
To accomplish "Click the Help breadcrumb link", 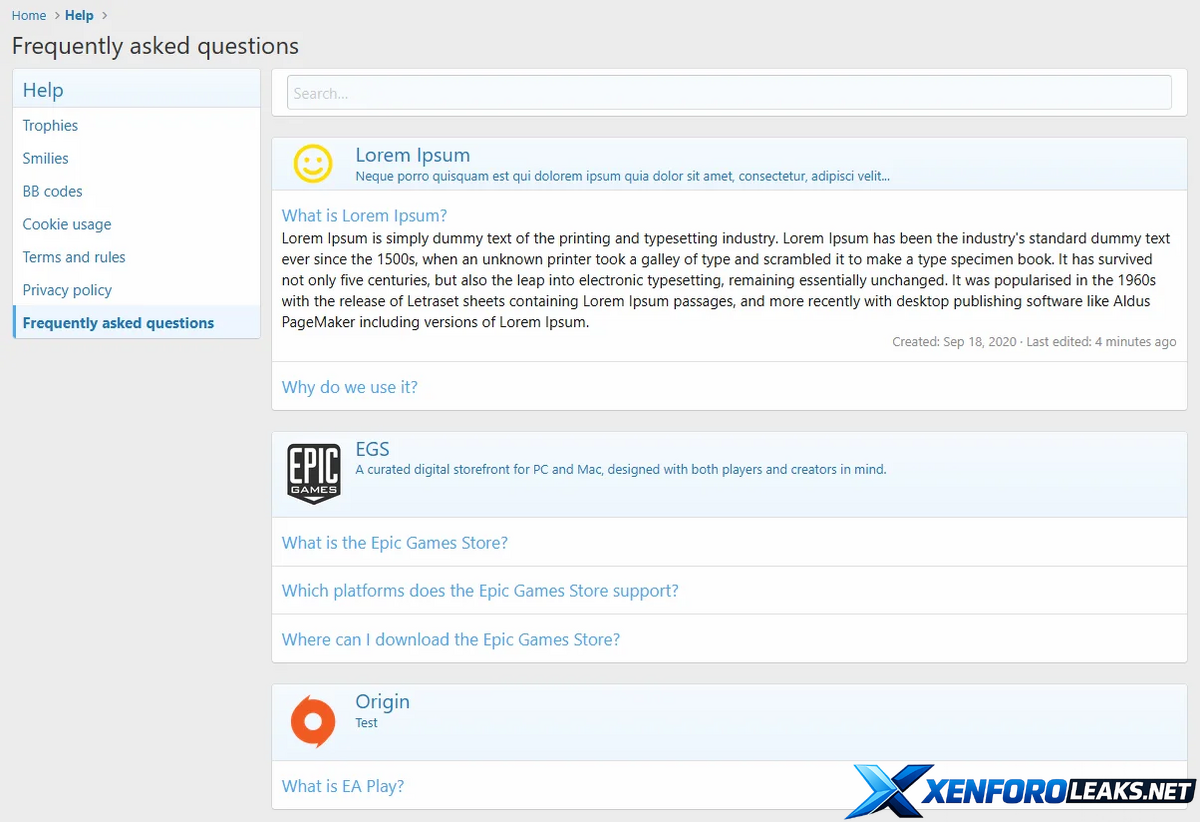I will click(x=79, y=16).
